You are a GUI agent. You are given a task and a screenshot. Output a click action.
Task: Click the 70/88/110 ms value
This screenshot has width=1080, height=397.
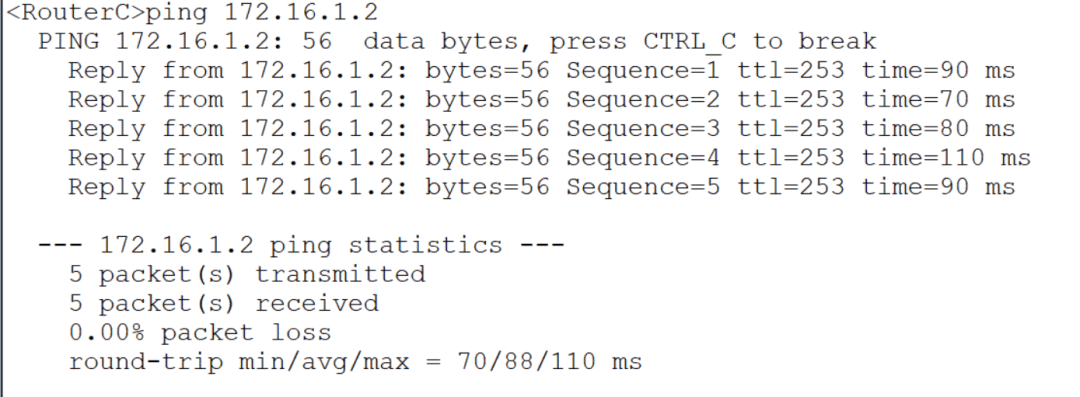[550, 361]
